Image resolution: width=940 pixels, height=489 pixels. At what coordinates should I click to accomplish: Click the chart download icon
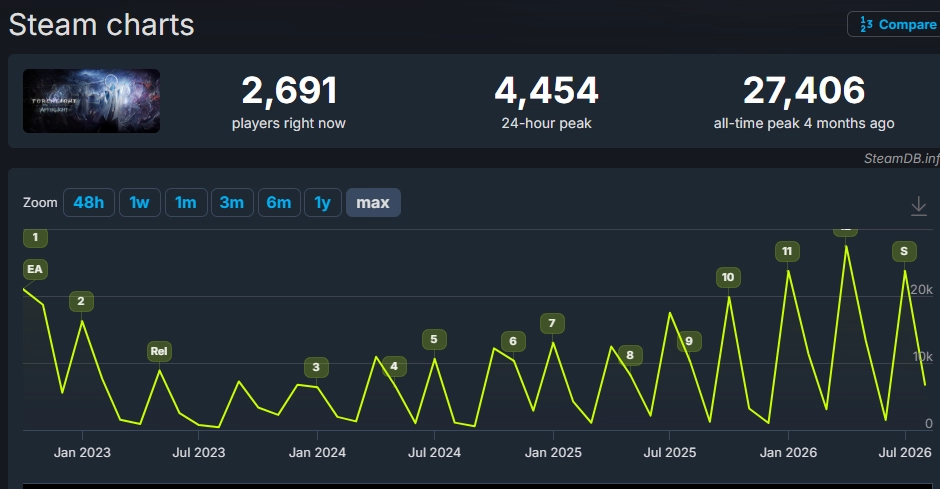(918, 206)
